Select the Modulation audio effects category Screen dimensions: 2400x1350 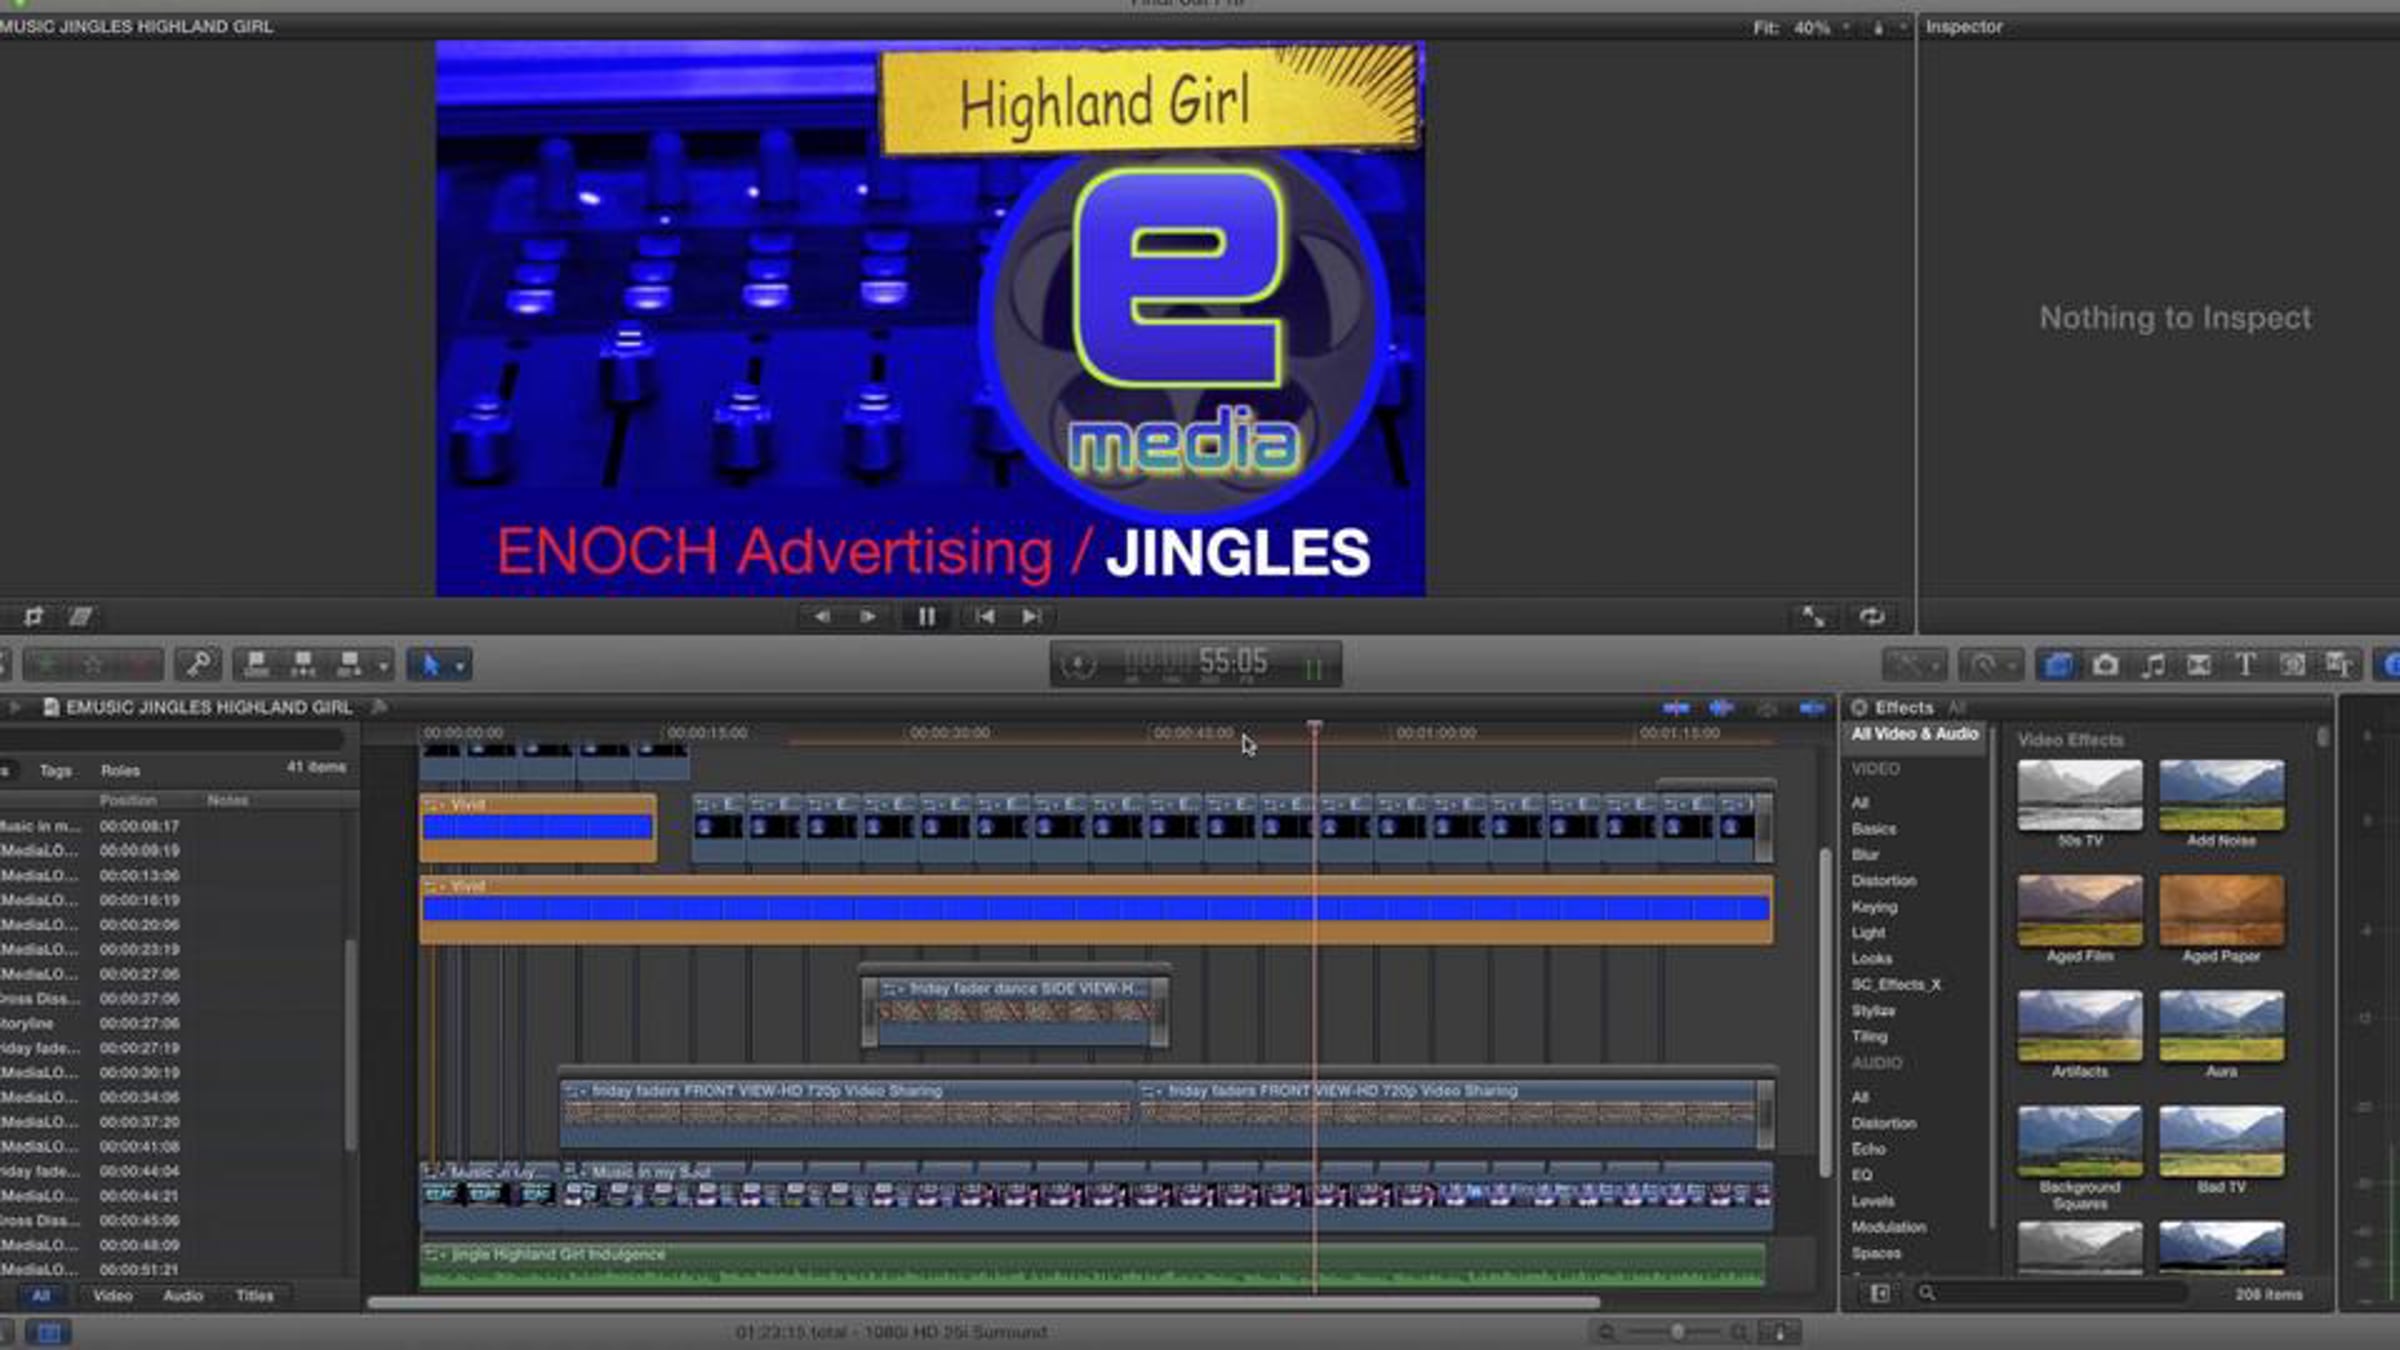1888,1227
